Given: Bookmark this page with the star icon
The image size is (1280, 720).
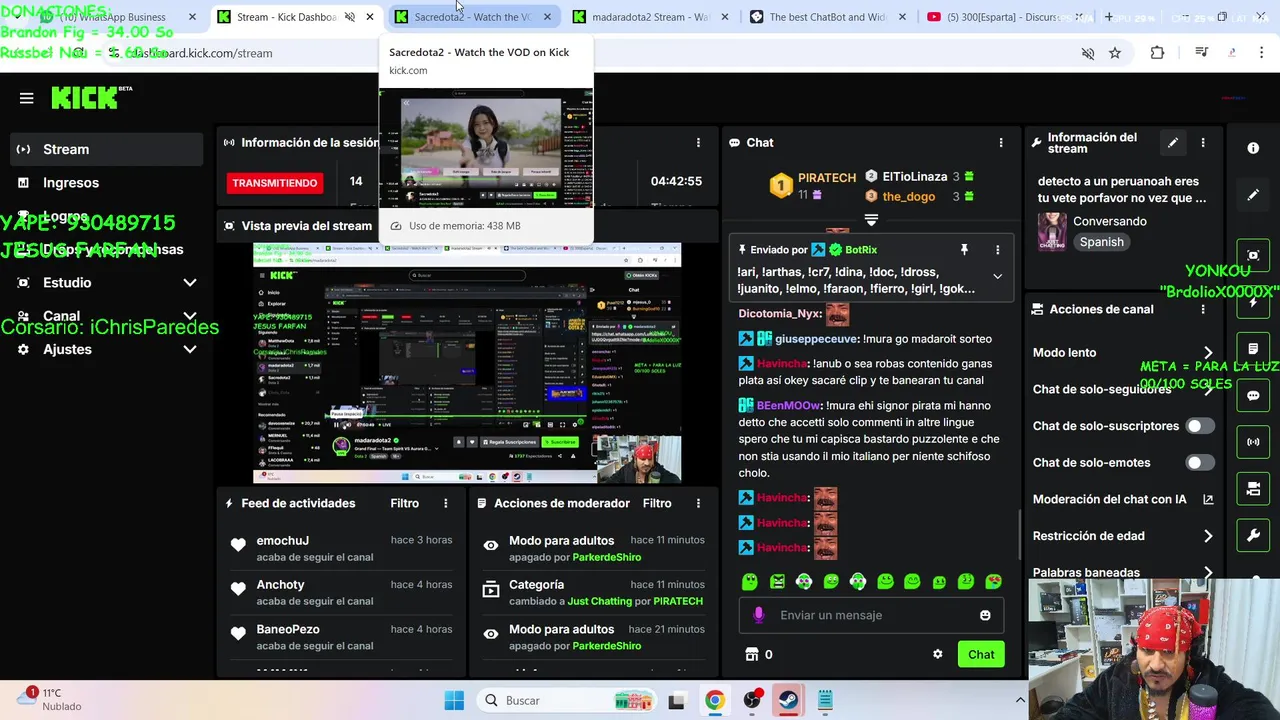Looking at the screenshot, I should 1115,53.
